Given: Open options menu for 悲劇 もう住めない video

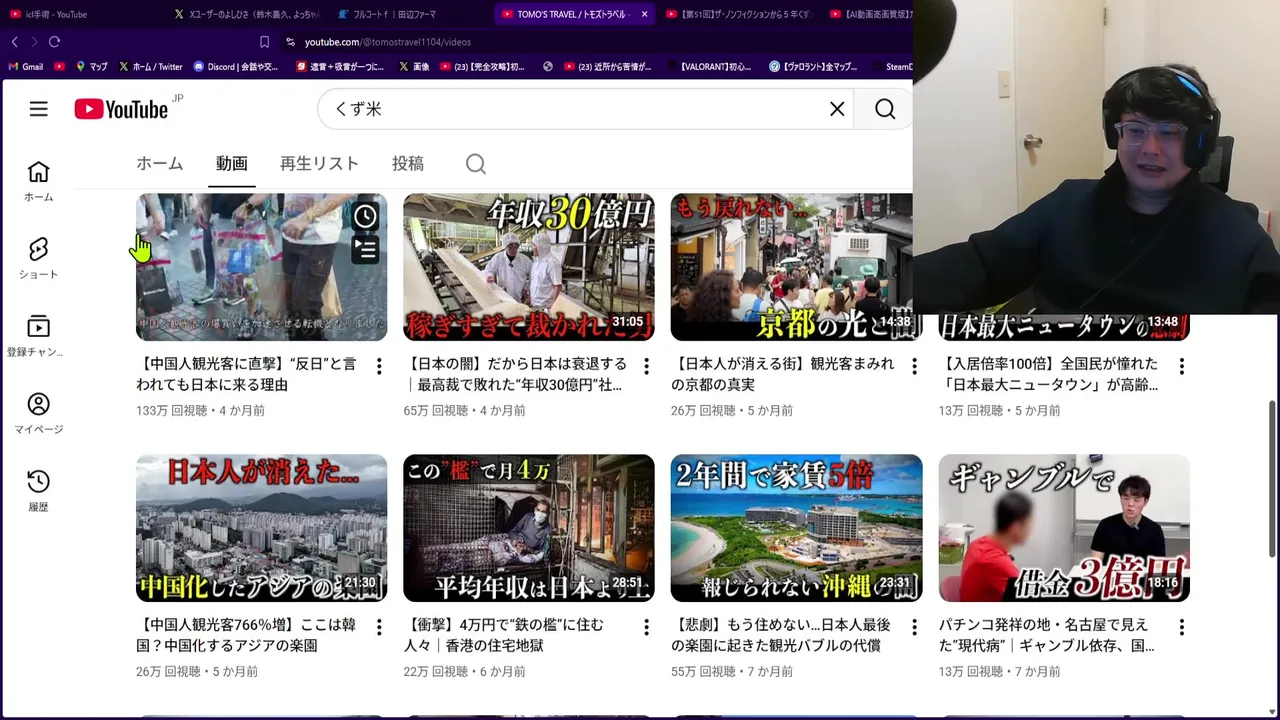Looking at the screenshot, I should 914,628.
